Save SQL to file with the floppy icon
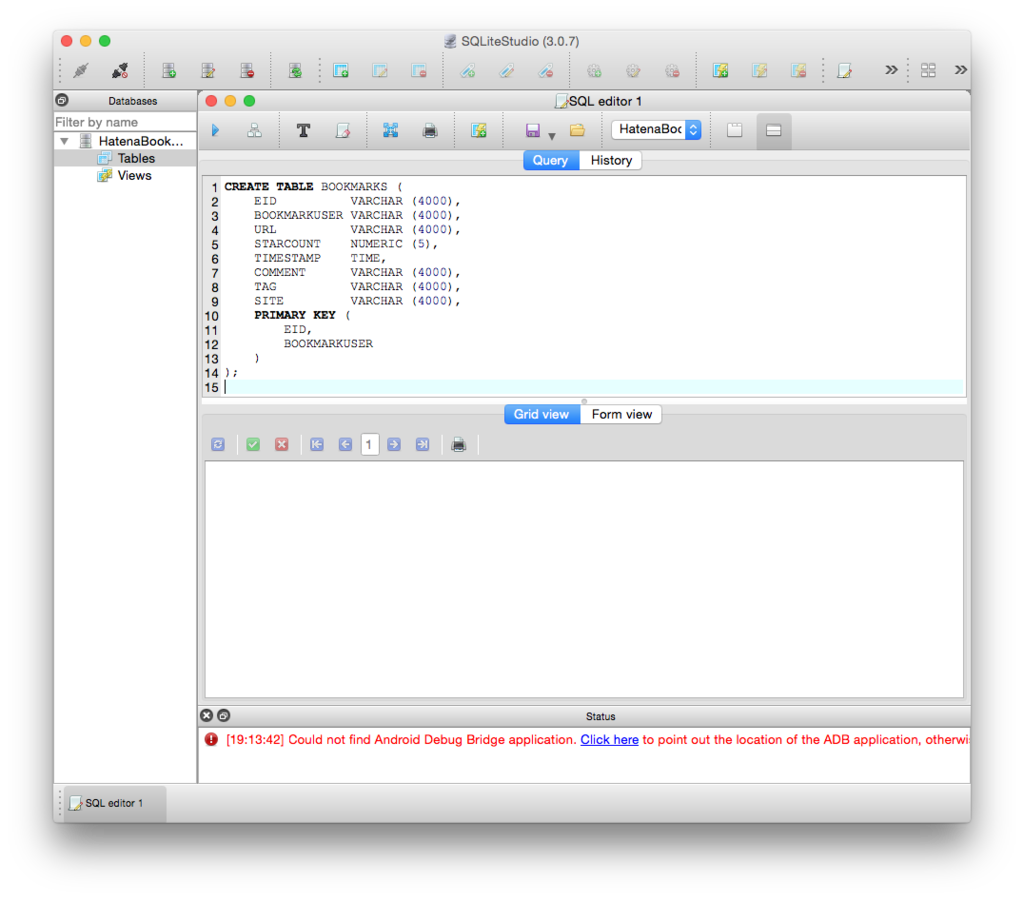 [533, 131]
